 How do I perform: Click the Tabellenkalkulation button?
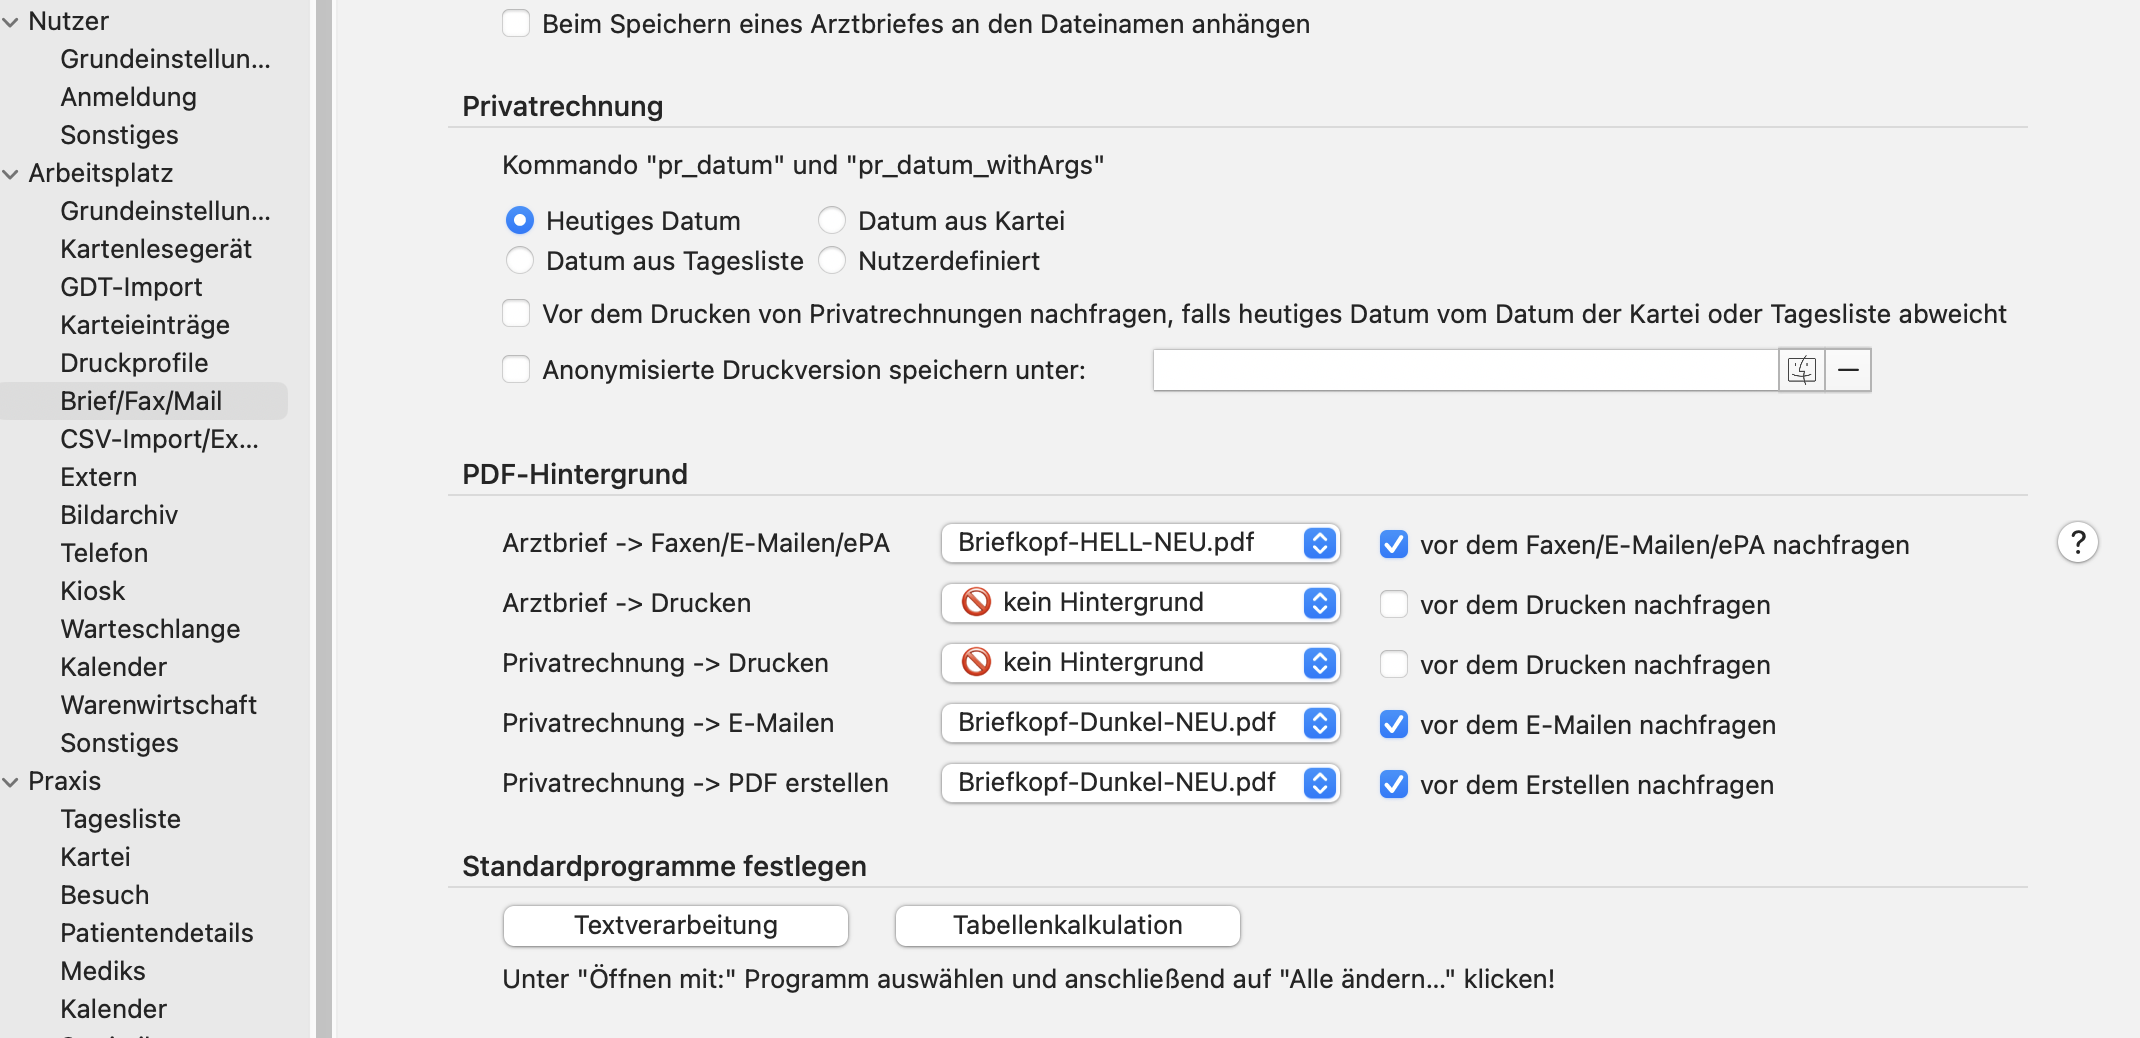click(1068, 925)
